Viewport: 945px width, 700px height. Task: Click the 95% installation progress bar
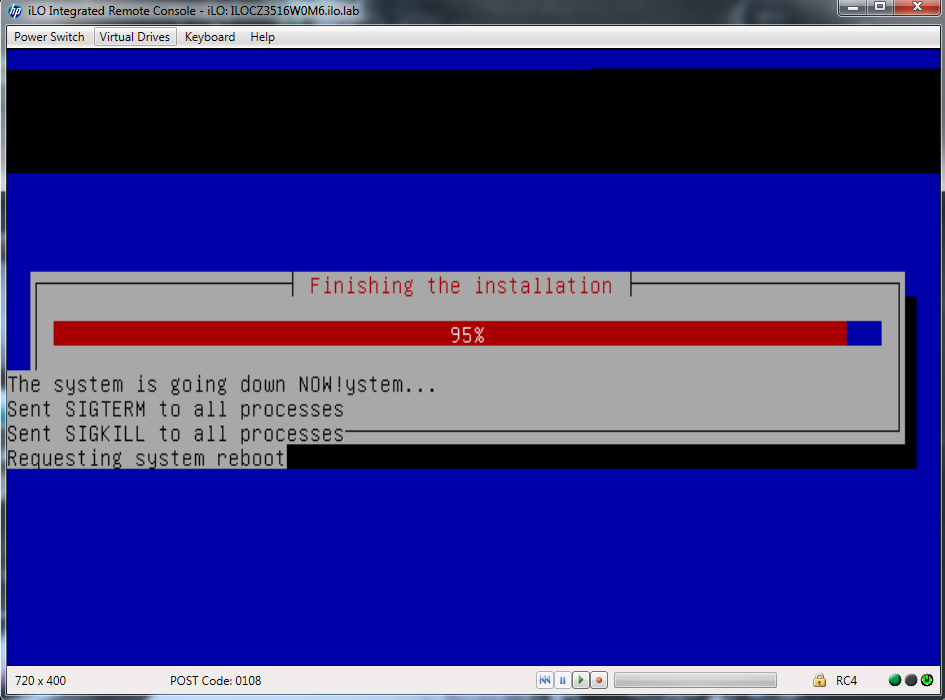[467, 333]
